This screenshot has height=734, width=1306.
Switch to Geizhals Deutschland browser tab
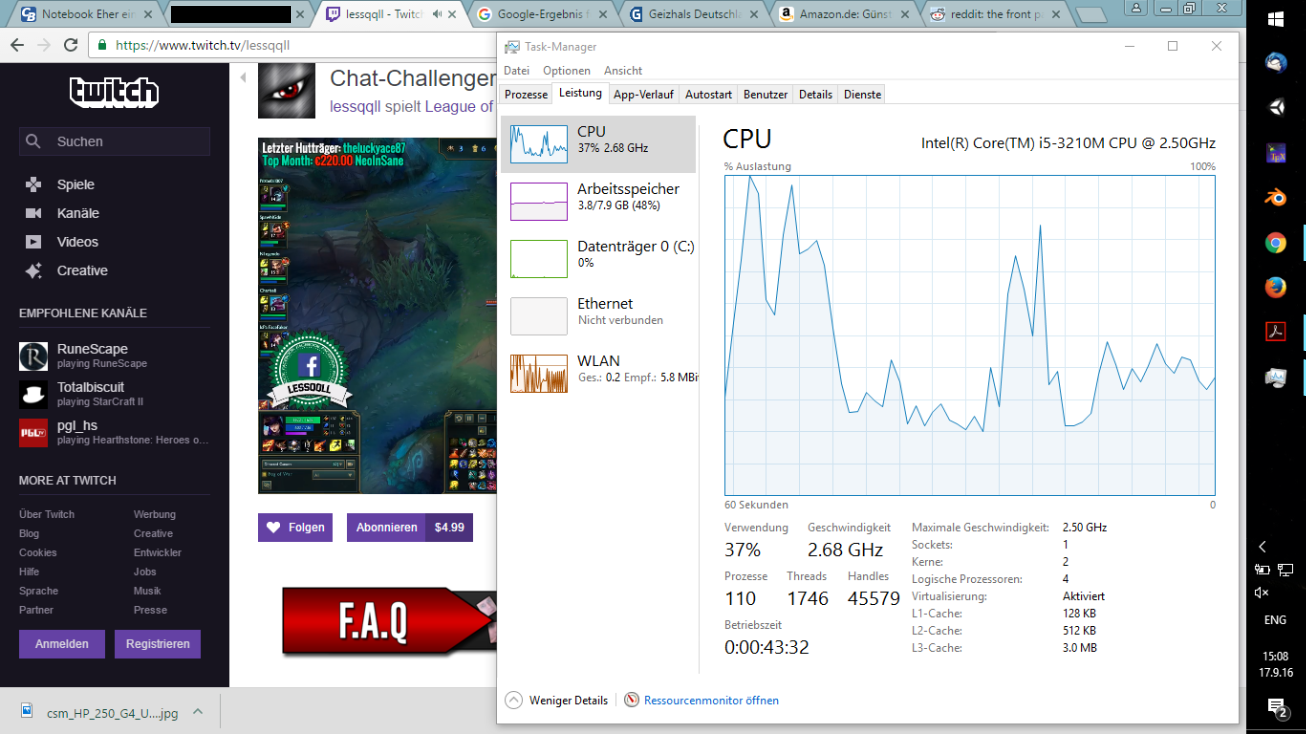tap(695, 14)
